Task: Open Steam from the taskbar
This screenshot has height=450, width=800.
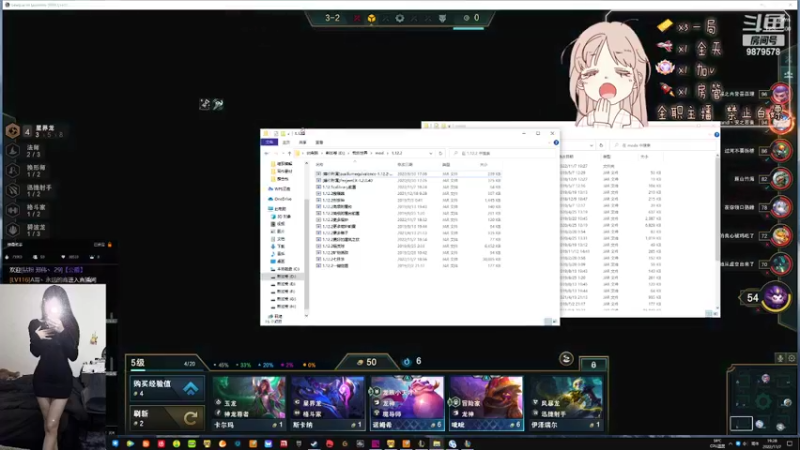Action: [x=314, y=444]
